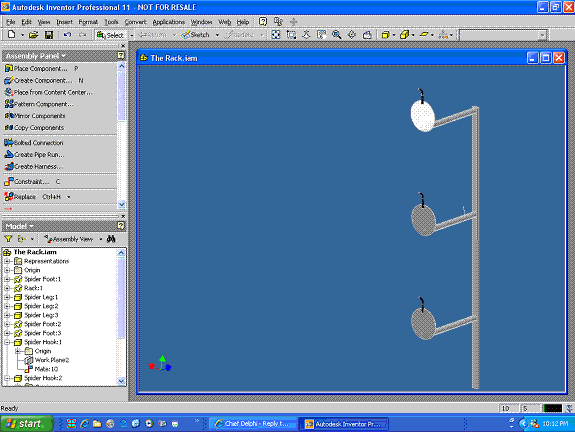Open the Insert menu
The image size is (575, 432).
click(64, 22)
